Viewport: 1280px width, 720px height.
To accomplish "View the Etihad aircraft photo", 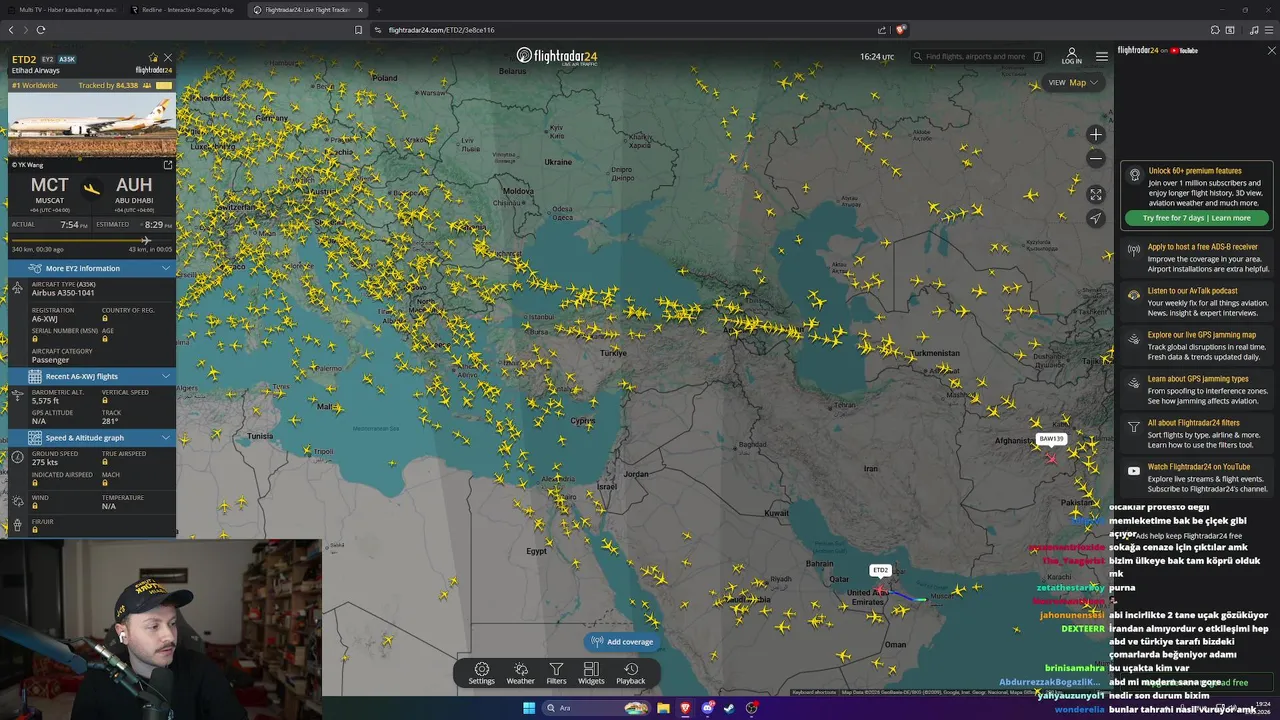I will [x=92, y=125].
